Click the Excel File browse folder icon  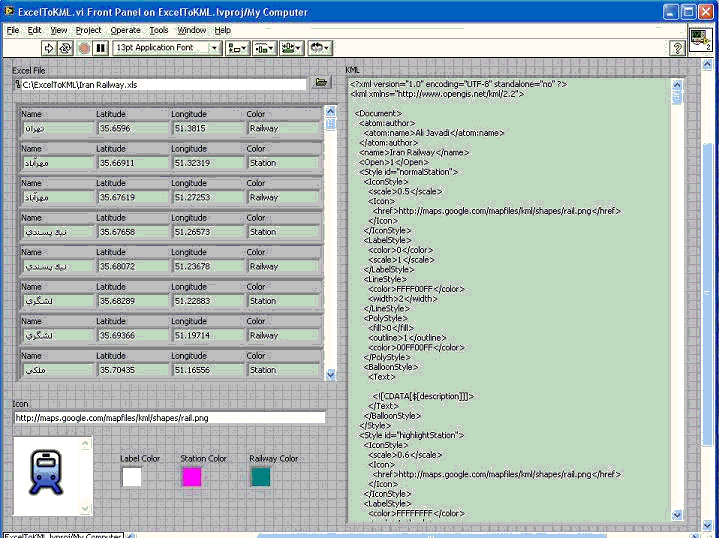tap(321, 84)
